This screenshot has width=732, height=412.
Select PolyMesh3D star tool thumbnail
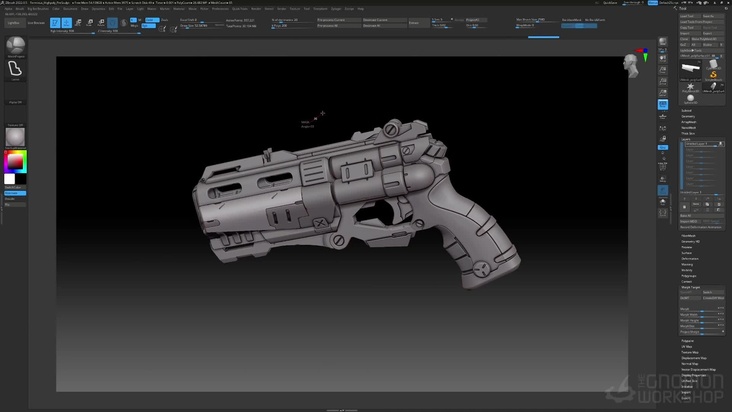point(690,87)
